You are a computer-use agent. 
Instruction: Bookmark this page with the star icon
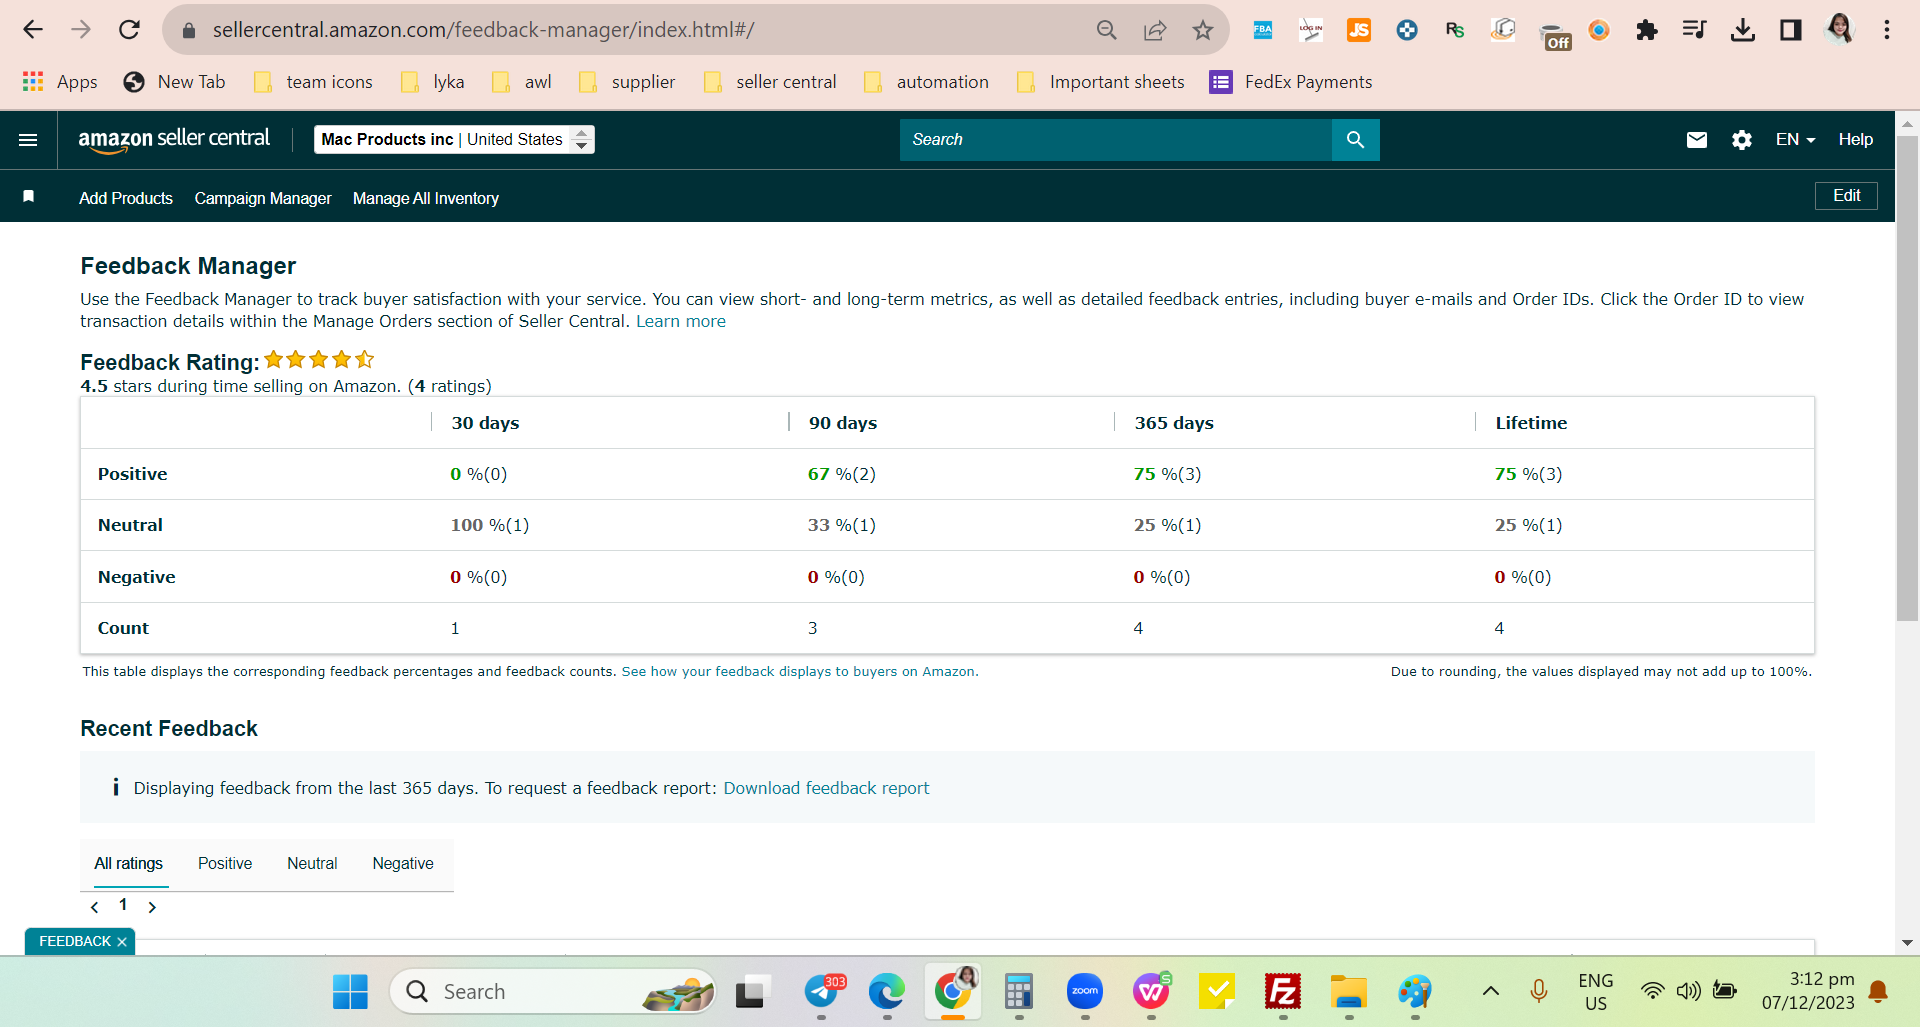[1203, 30]
